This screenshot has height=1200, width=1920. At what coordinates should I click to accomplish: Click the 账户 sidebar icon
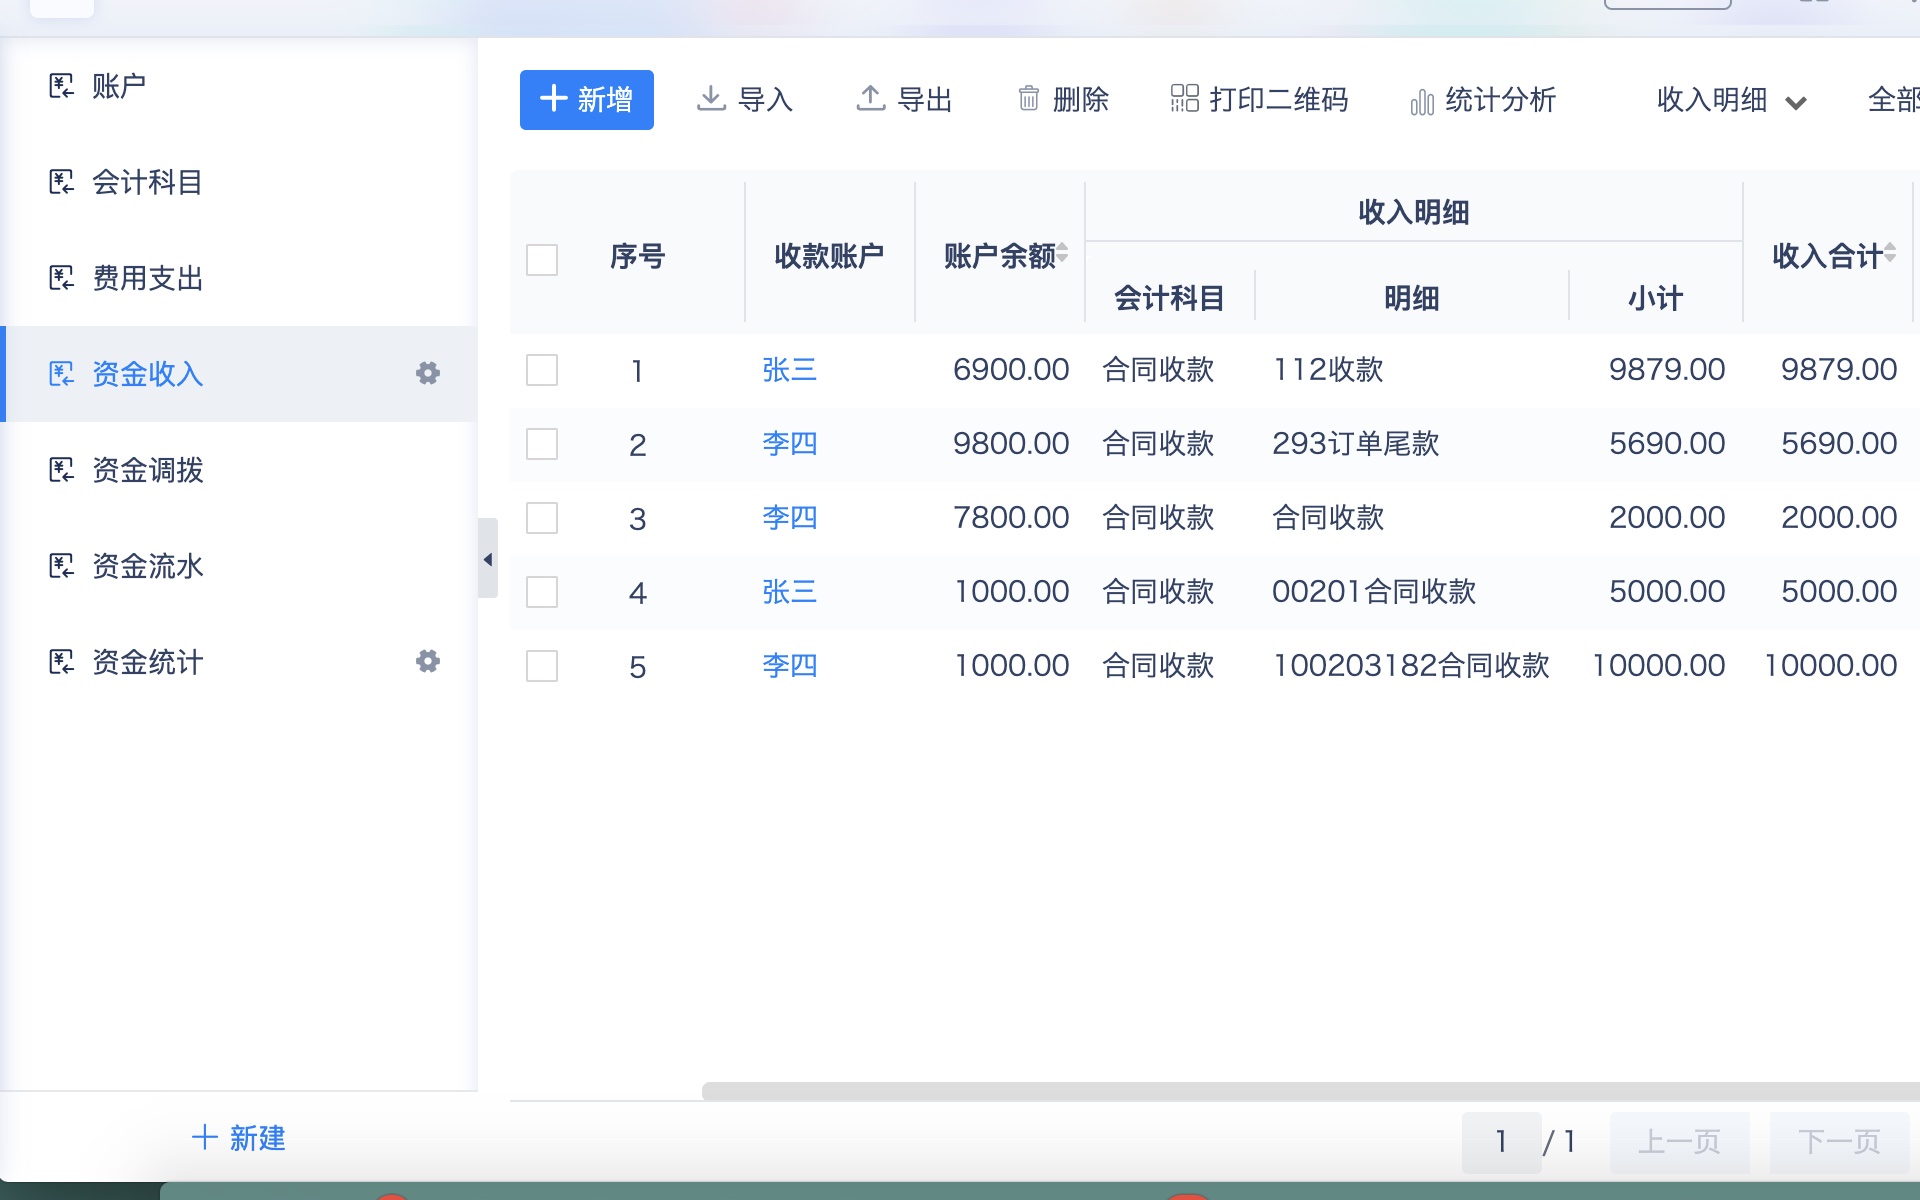pos(61,86)
